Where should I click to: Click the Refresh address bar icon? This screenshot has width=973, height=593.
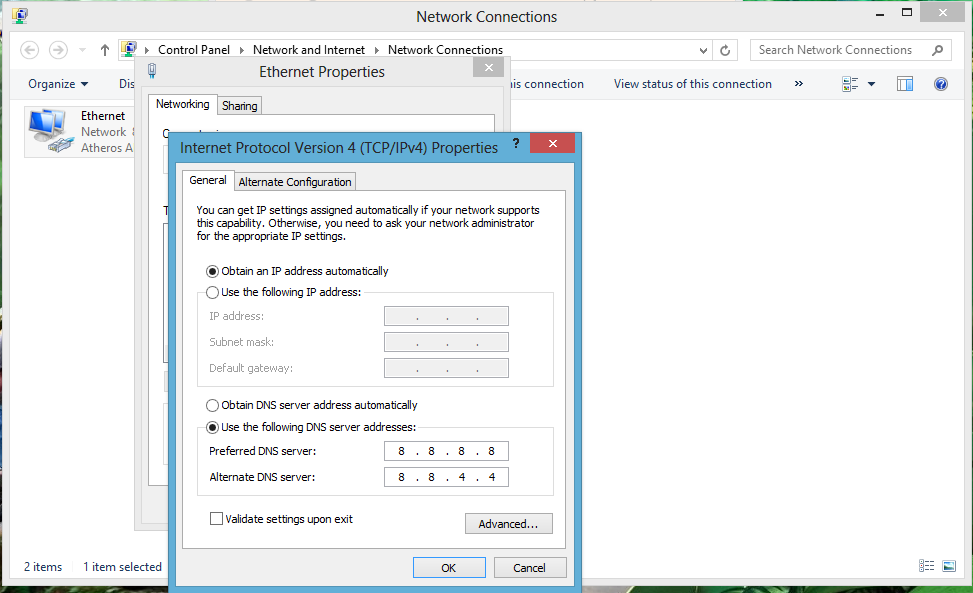(726, 50)
